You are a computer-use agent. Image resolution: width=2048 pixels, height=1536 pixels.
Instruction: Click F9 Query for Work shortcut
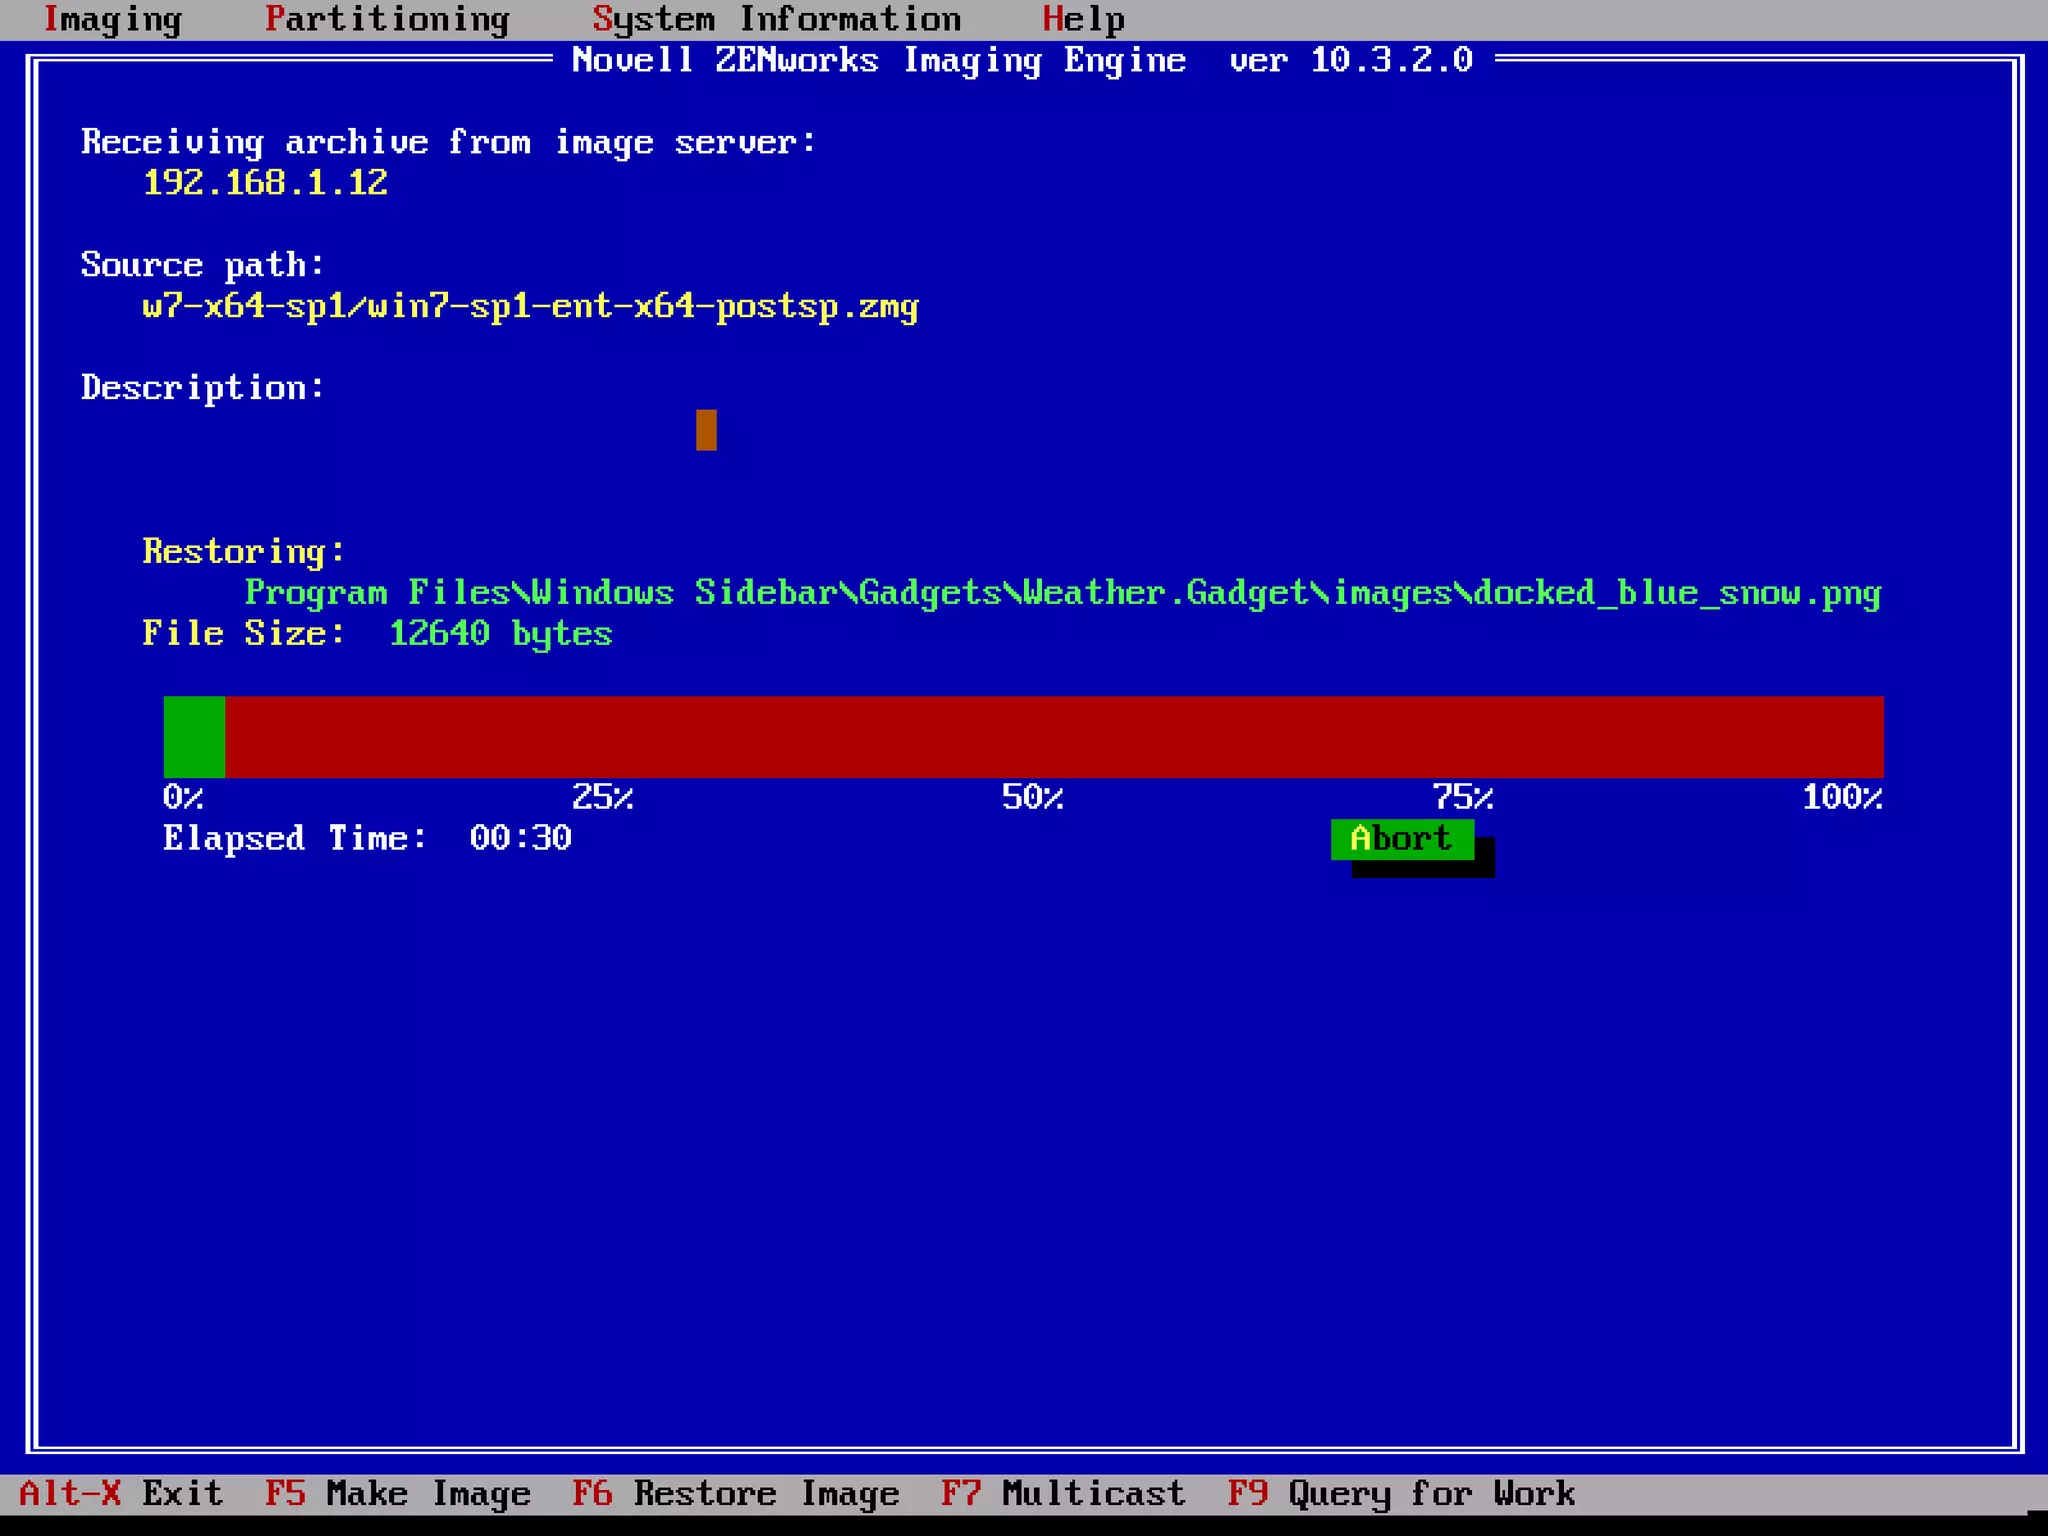[x=1401, y=1494]
